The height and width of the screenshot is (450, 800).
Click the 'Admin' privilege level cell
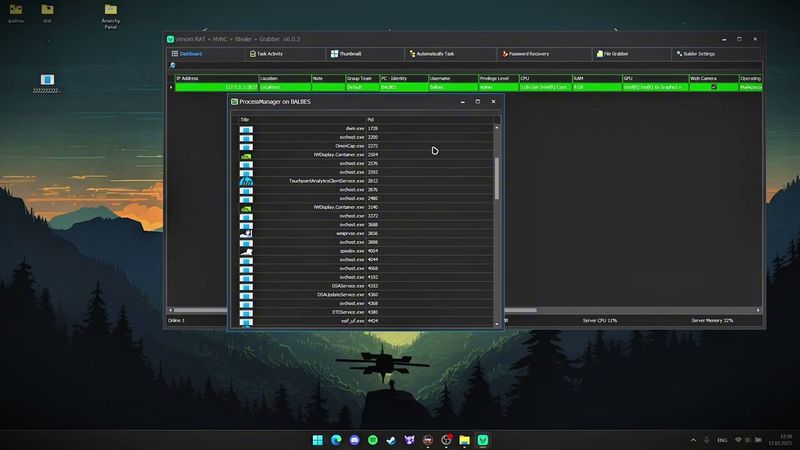(x=498, y=87)
